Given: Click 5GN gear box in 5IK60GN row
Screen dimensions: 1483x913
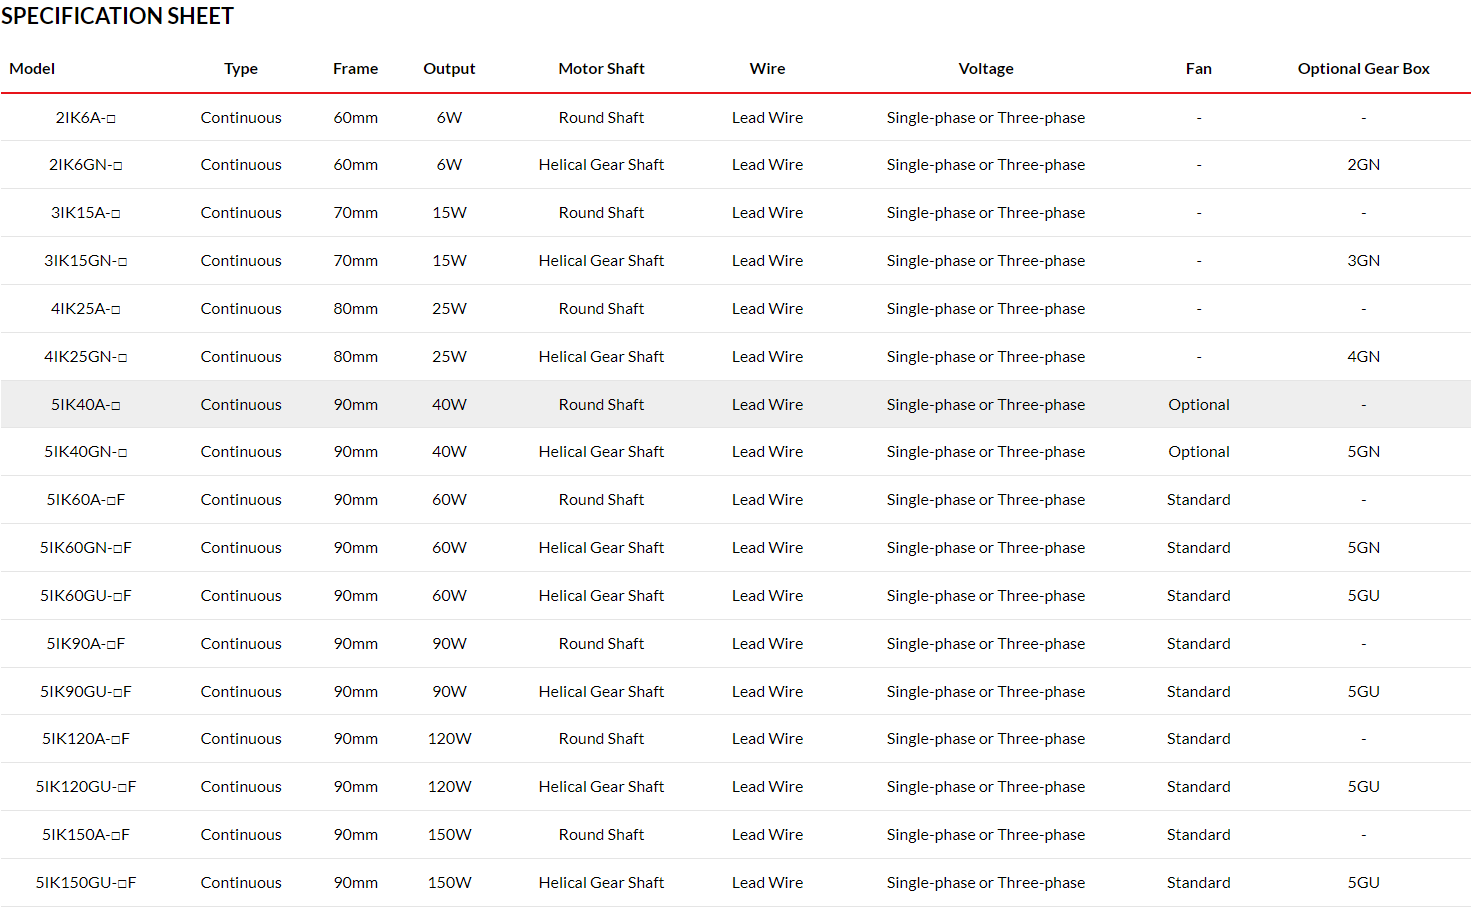Looking at the screenshot, I should 1364,548.
